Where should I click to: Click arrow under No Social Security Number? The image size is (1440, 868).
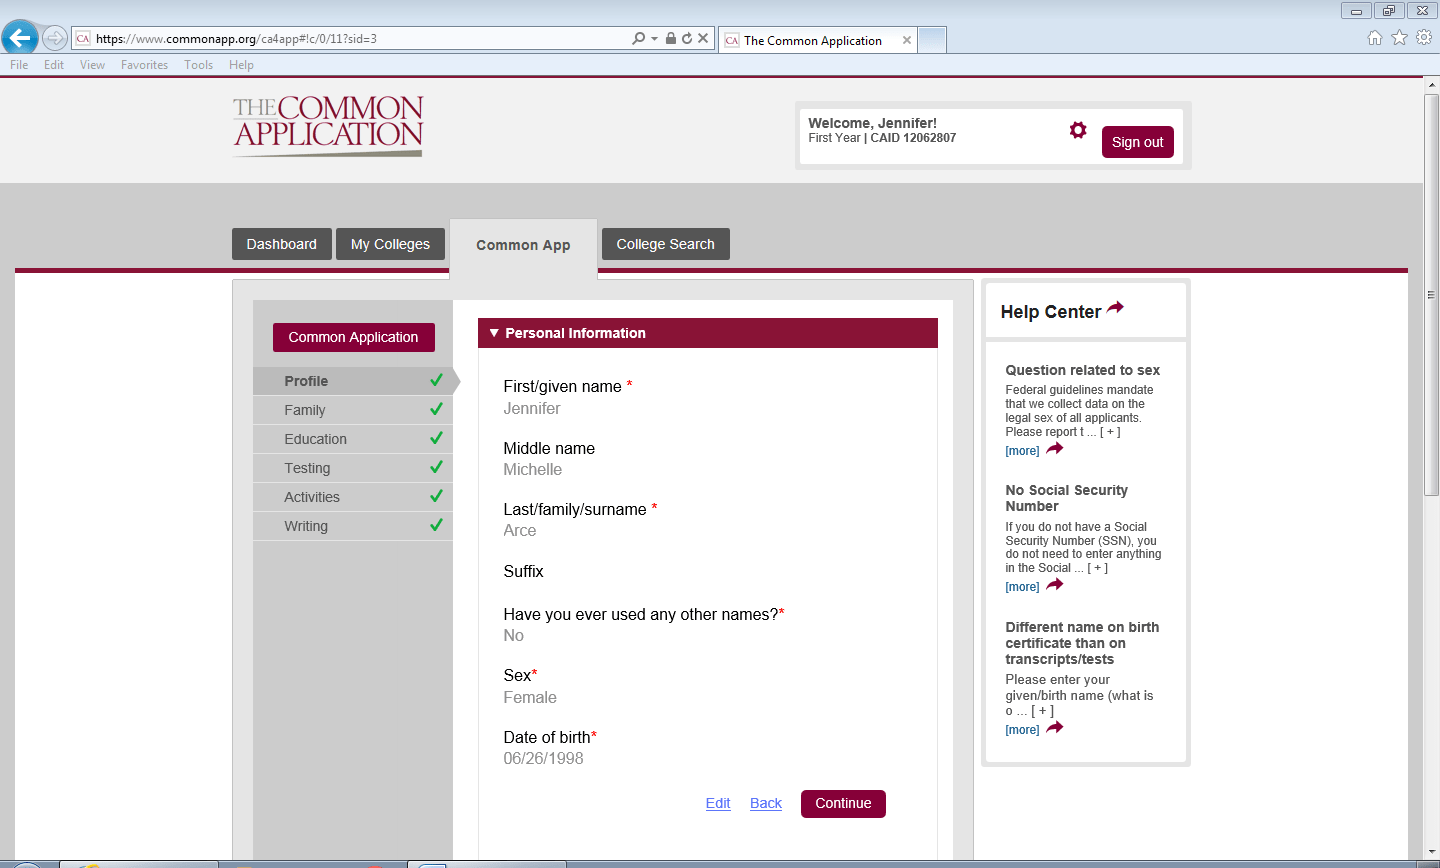pyautogui.click(x=1055, y=585)
